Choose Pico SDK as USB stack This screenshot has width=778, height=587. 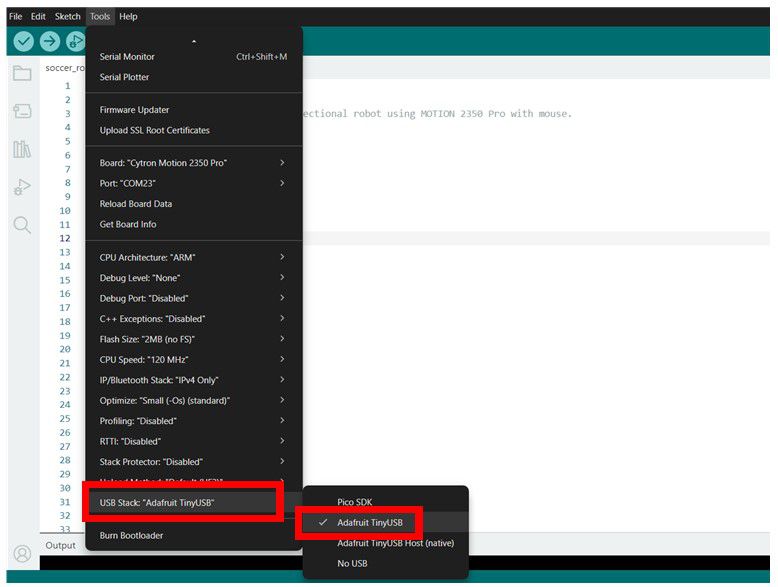(x=354, y=502)
